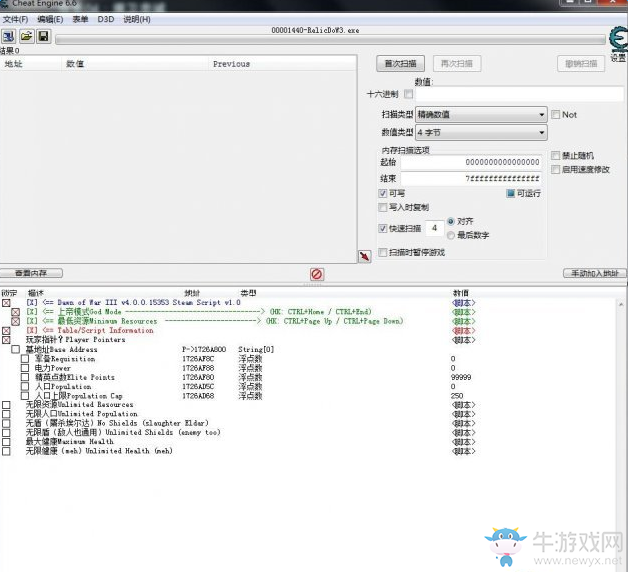
Task: Open the process list icon
Action: coord(8,36)
